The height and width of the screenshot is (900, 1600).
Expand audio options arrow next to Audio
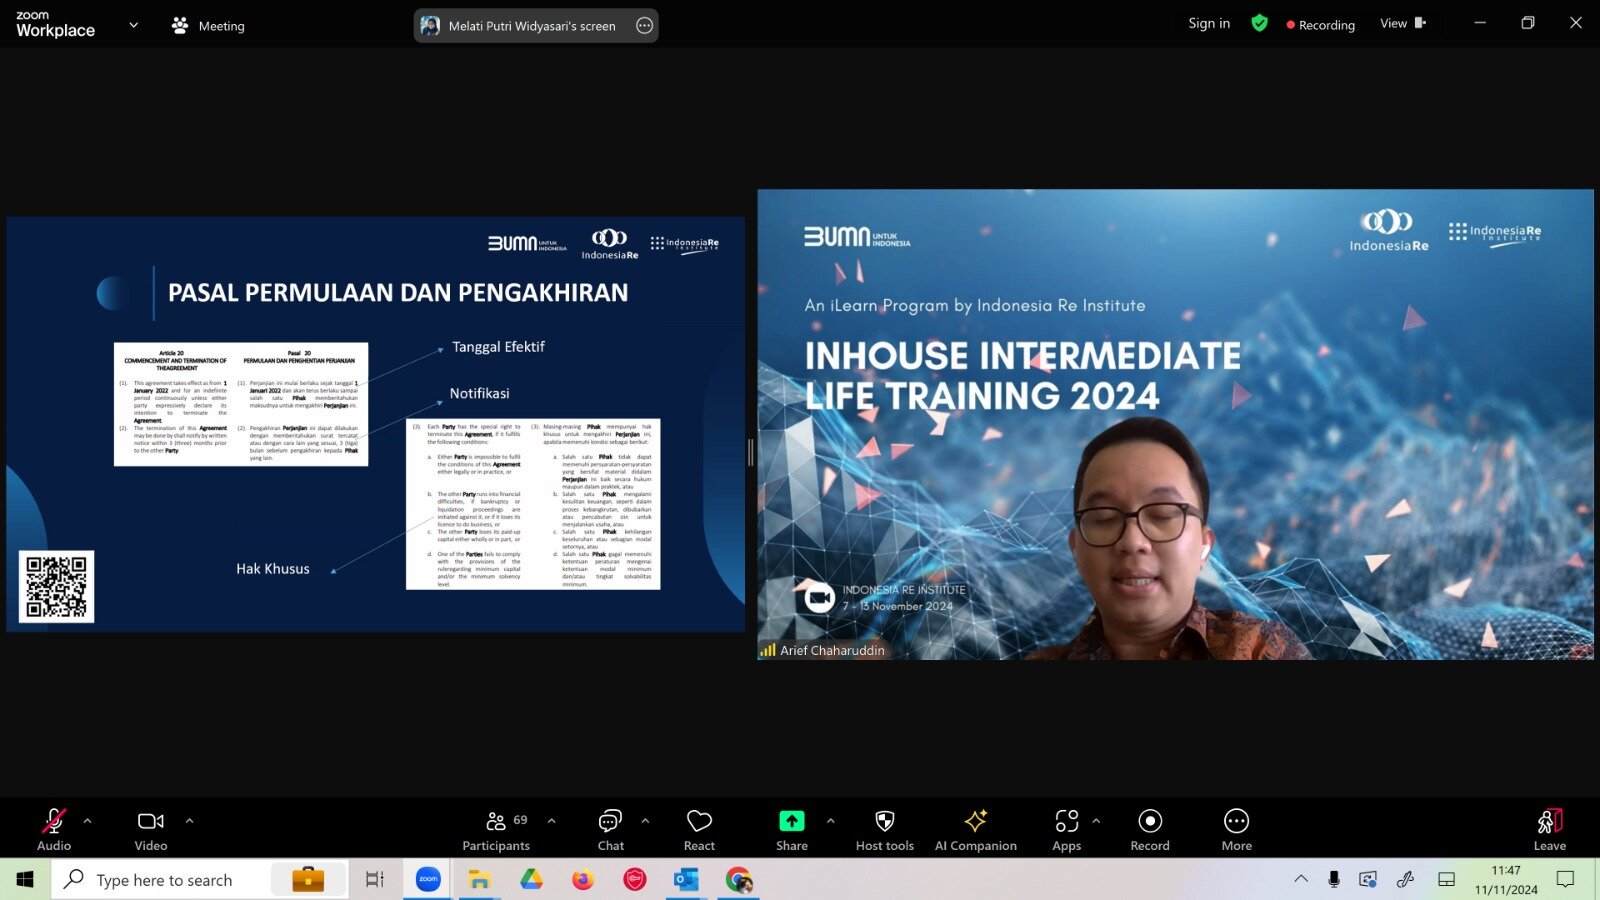click(x=88, y=821)
